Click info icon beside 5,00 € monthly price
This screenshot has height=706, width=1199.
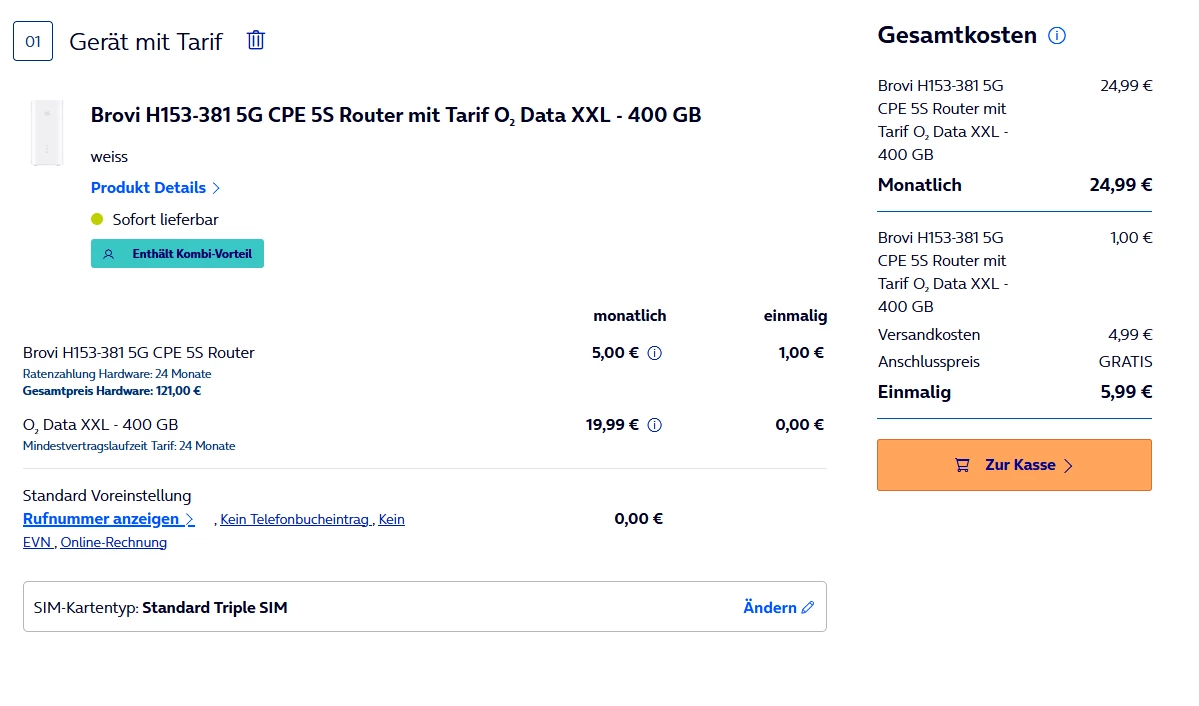655,353
